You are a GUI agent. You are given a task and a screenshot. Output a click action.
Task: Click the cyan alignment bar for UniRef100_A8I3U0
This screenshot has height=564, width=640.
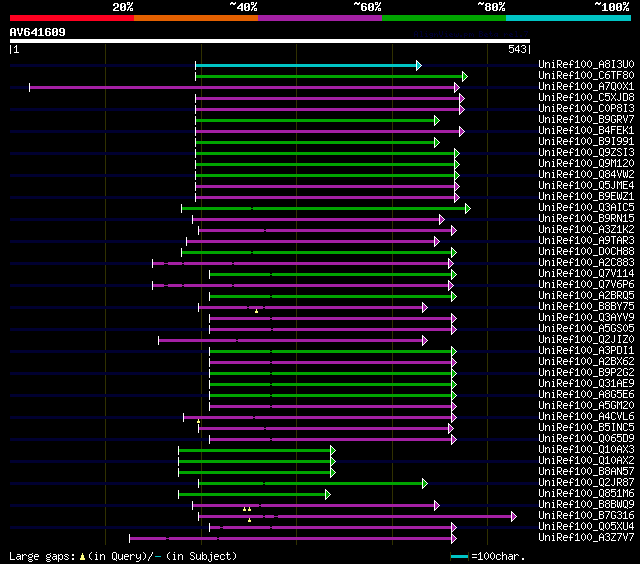308,65
